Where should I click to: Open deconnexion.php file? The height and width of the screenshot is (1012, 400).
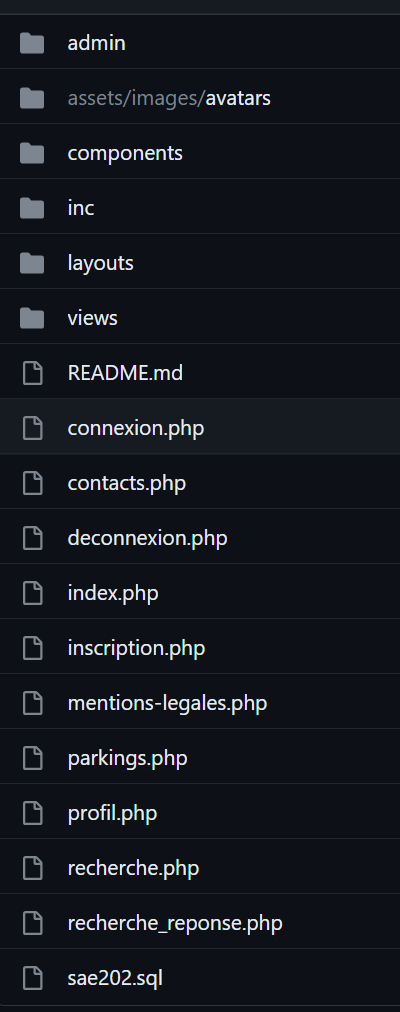(x=147, y=538)
